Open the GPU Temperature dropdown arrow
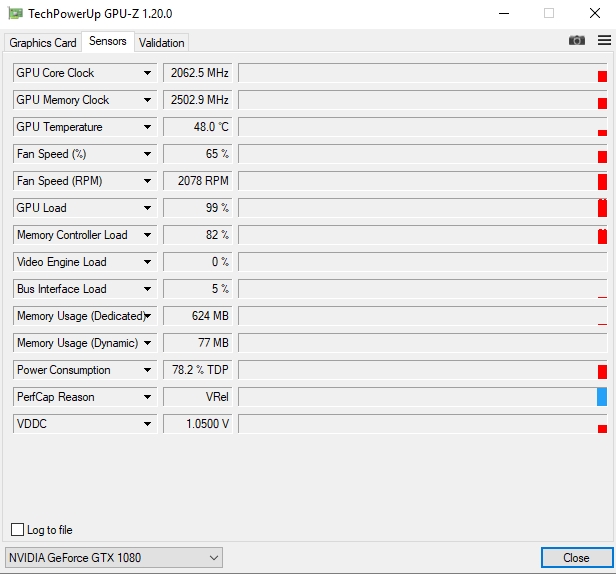Viewport: 616px width, 574px height. [147, 127]
